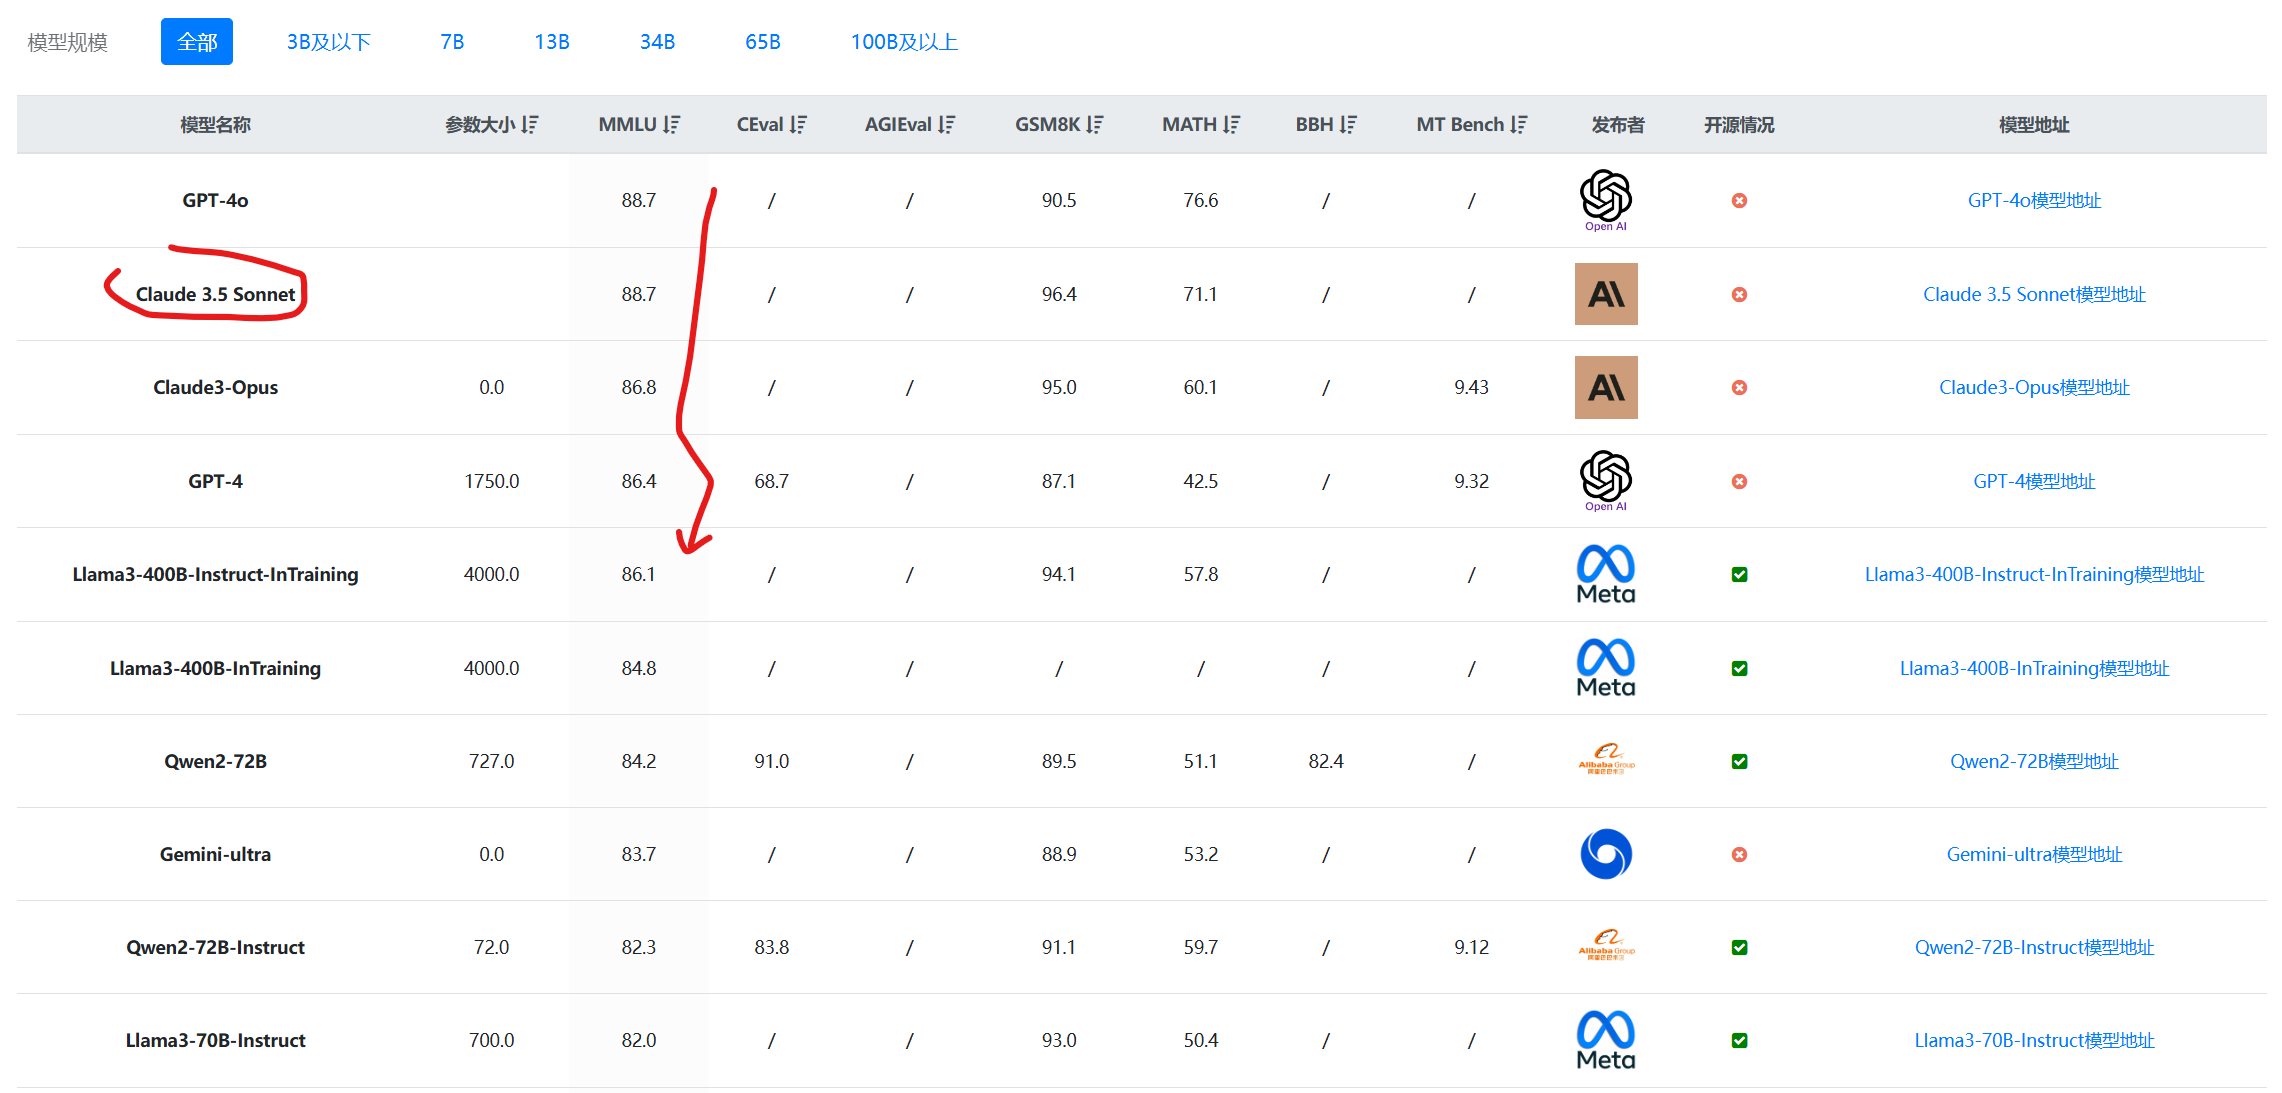Viewport: 2282px width, 1093px height.
Task: Click open-source green check for Qwen2-72B
Action: click(x=1739, y=761)
